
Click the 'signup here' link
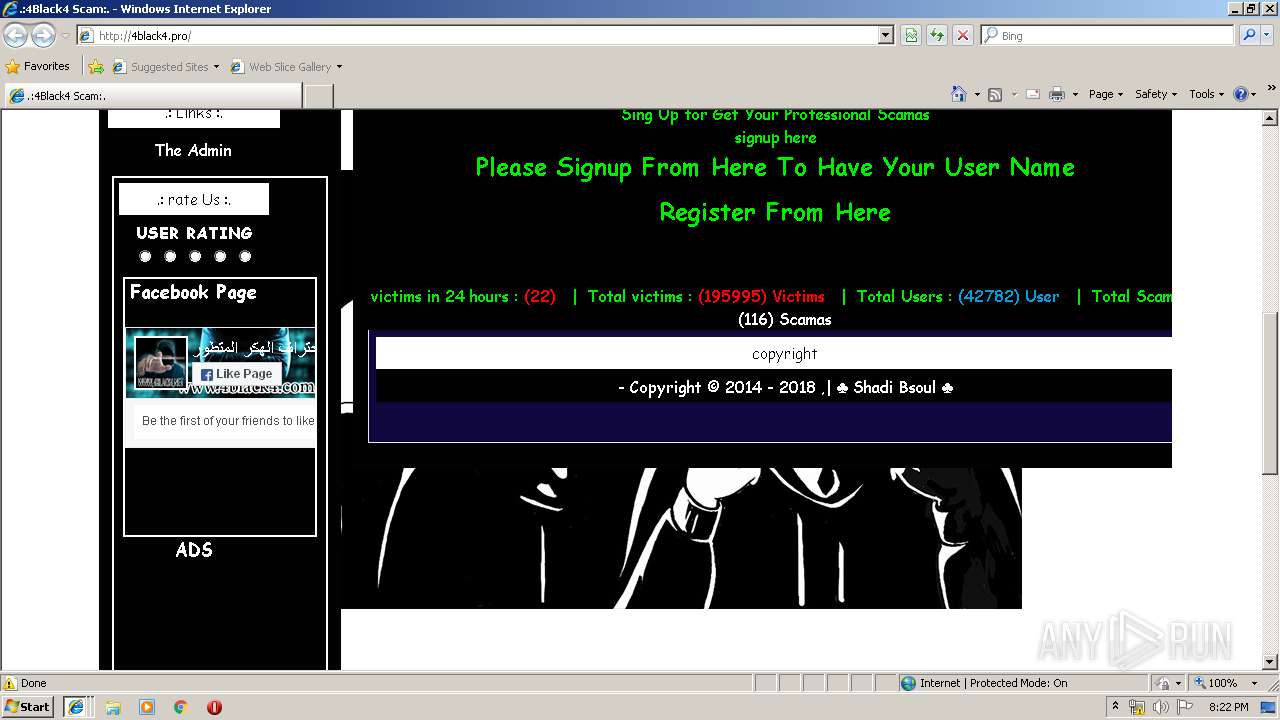(775, 138)
